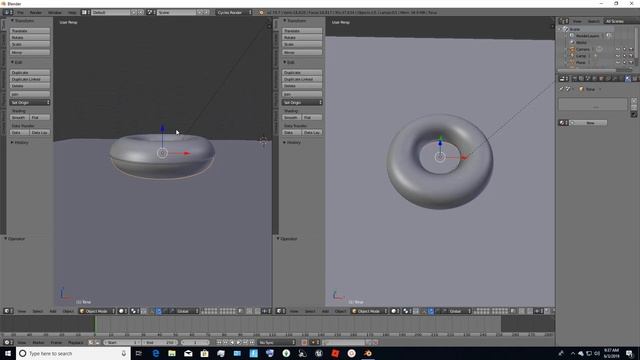
Task: Click the left viewport's viewport shading sphere icon
Action: click(x=122, y=311)
